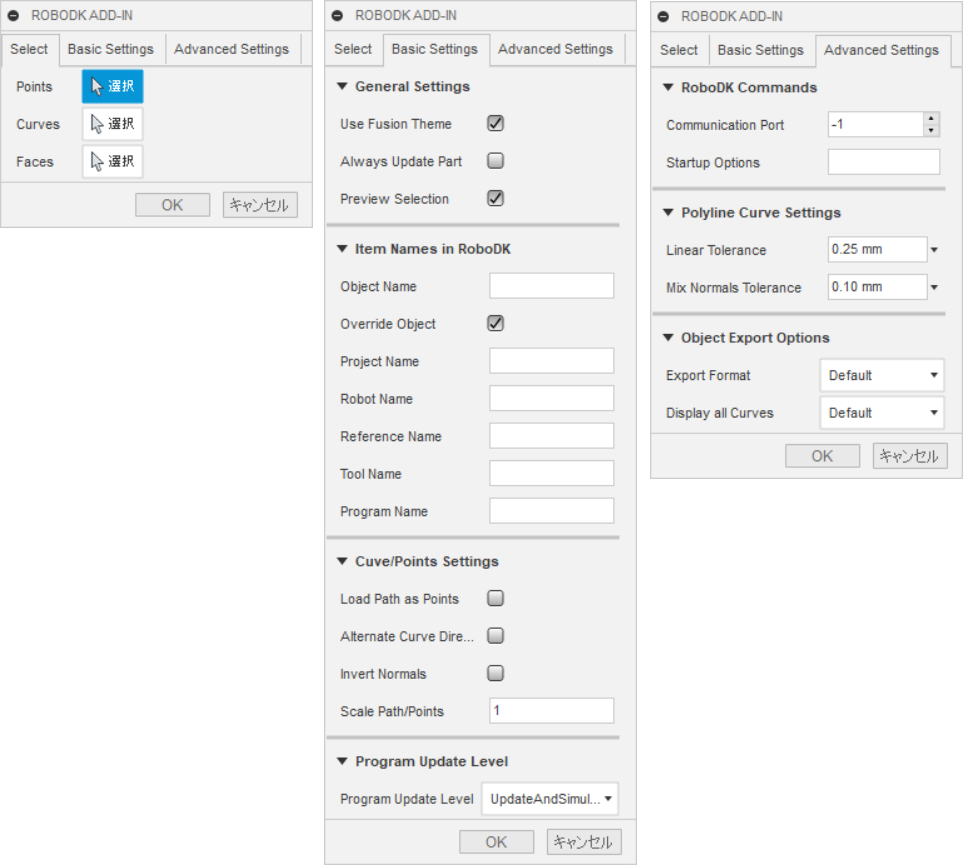963x865 pixels.
Task: Uncheck the Preview Selection checkbox
Action: tap(496, 198)
